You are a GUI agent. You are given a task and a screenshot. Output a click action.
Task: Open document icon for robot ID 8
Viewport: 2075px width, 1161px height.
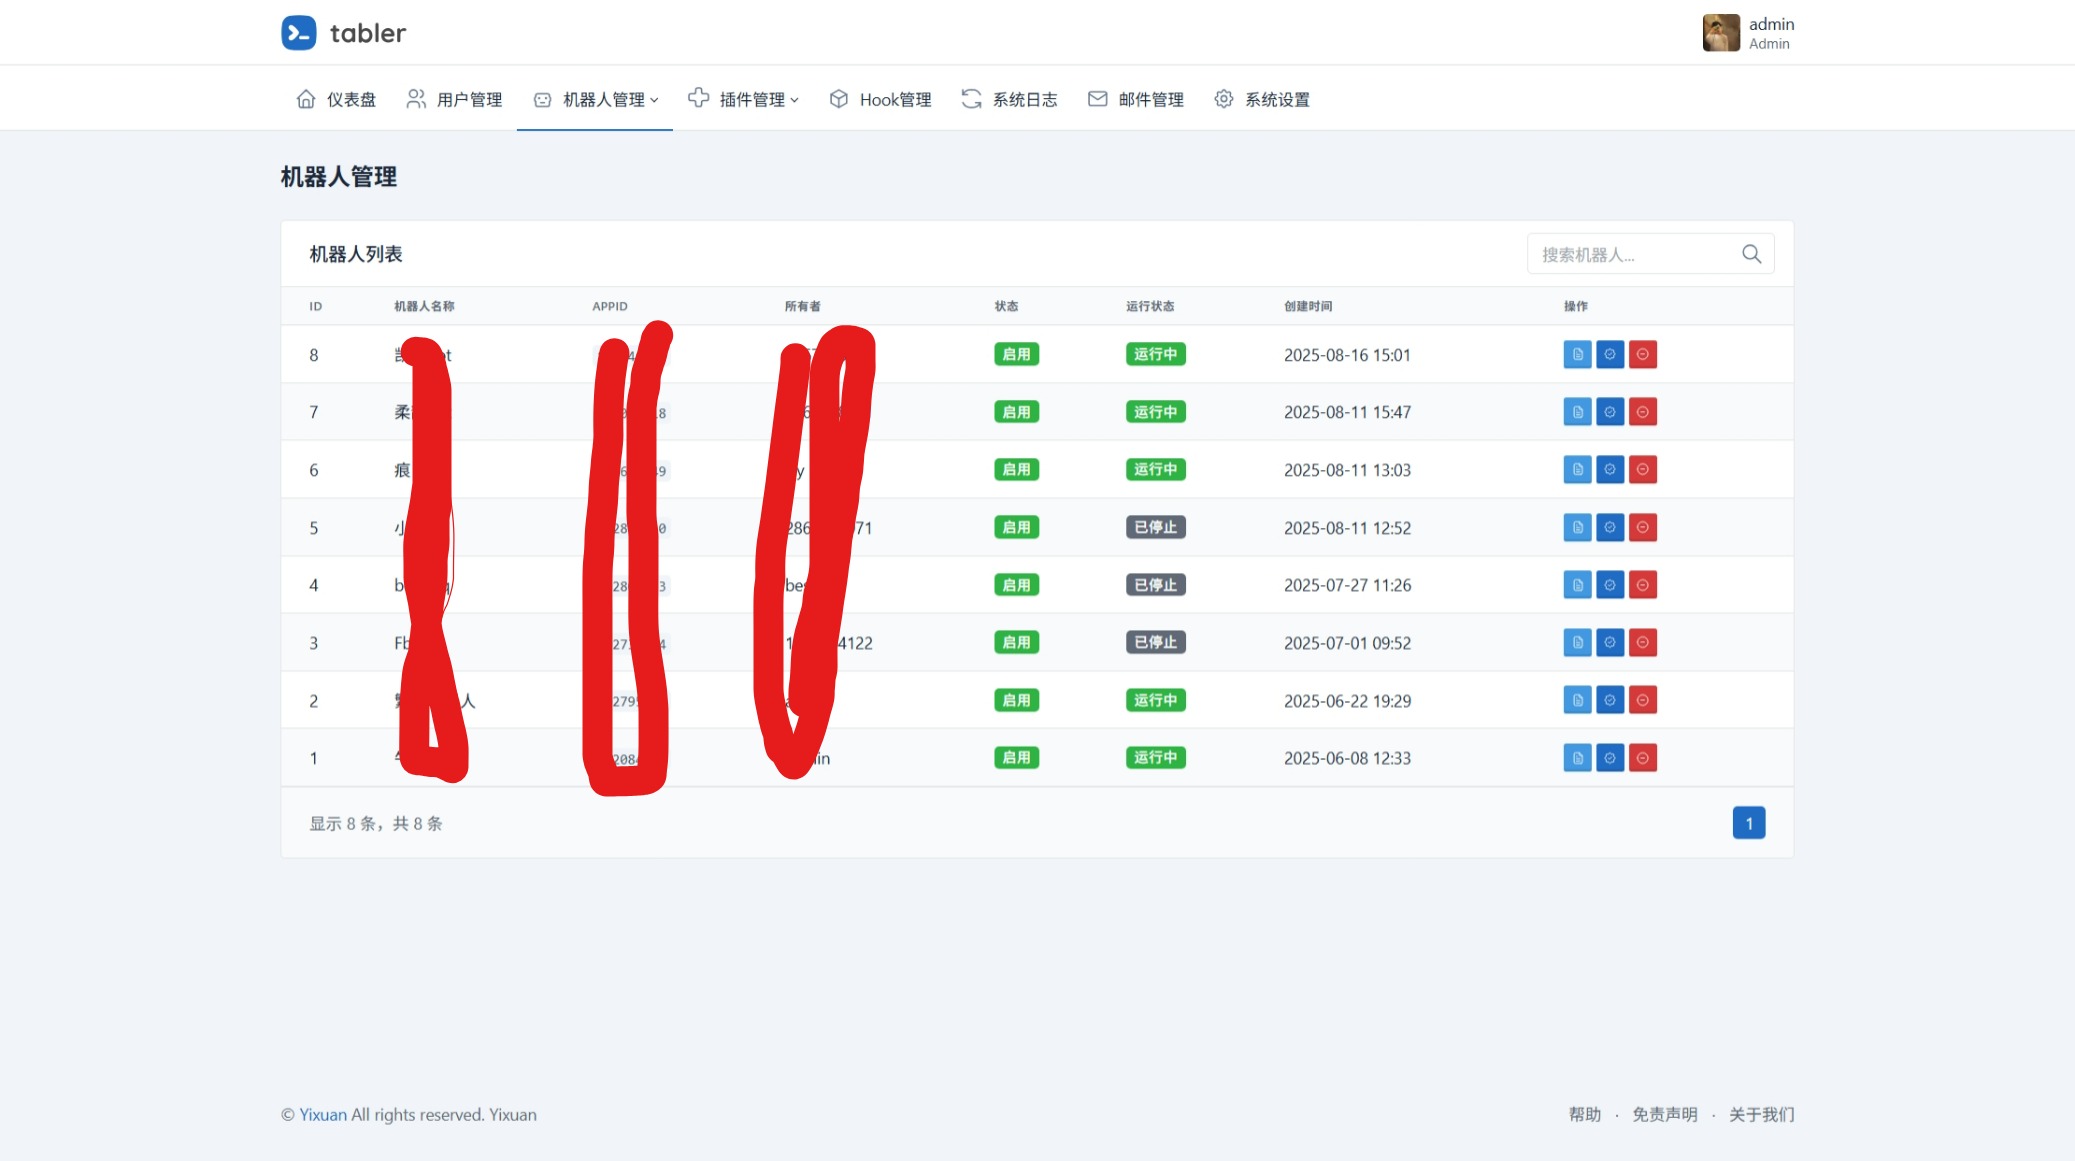1577,354
